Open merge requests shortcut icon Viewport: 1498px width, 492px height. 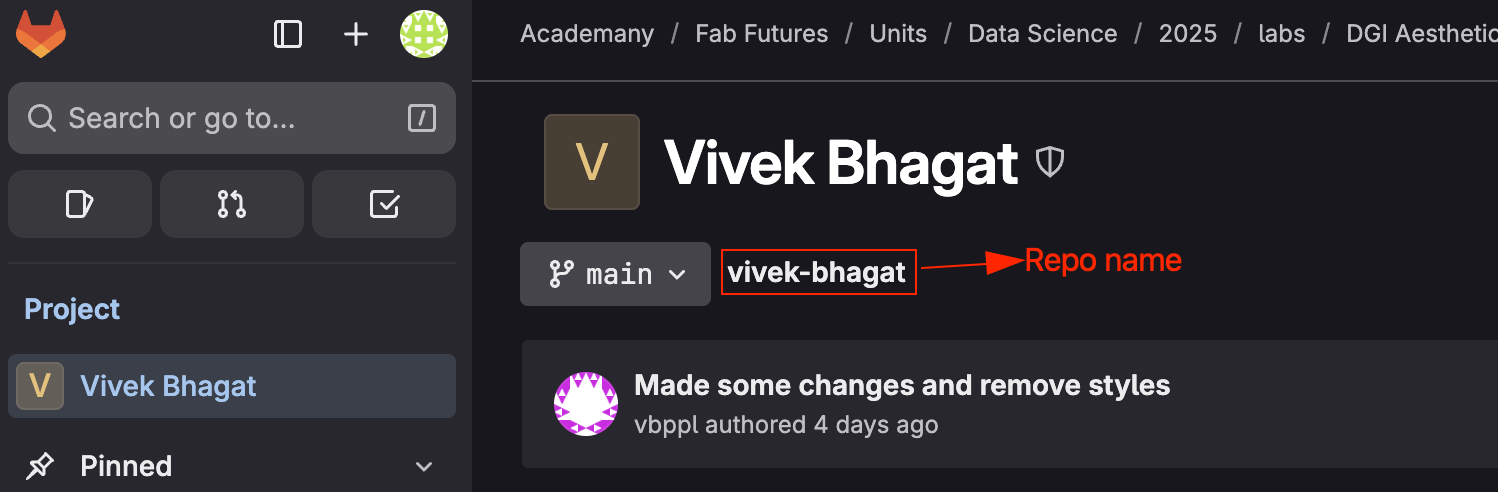point(232,204)
